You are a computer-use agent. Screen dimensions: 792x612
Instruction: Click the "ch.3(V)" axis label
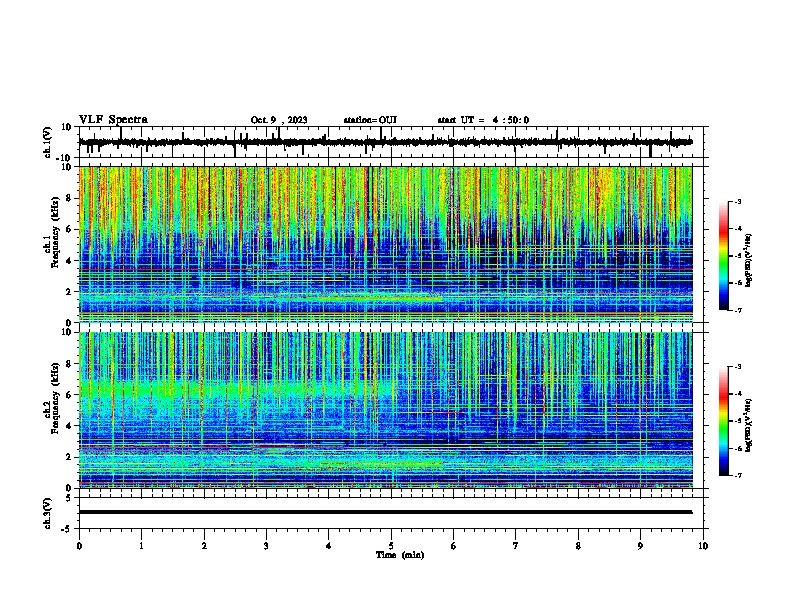[x=48, y=513]
